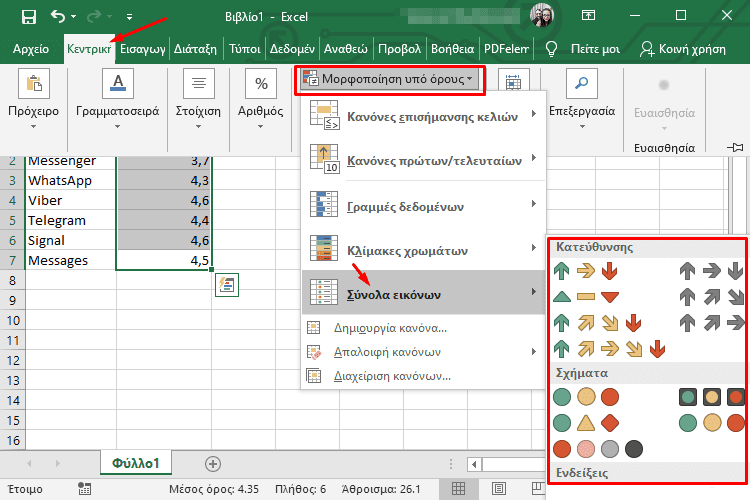Viewport: 750px width, 500px height.
Task: Select Σύνολα εικόνων menu item
Action: tap(423, 292)
